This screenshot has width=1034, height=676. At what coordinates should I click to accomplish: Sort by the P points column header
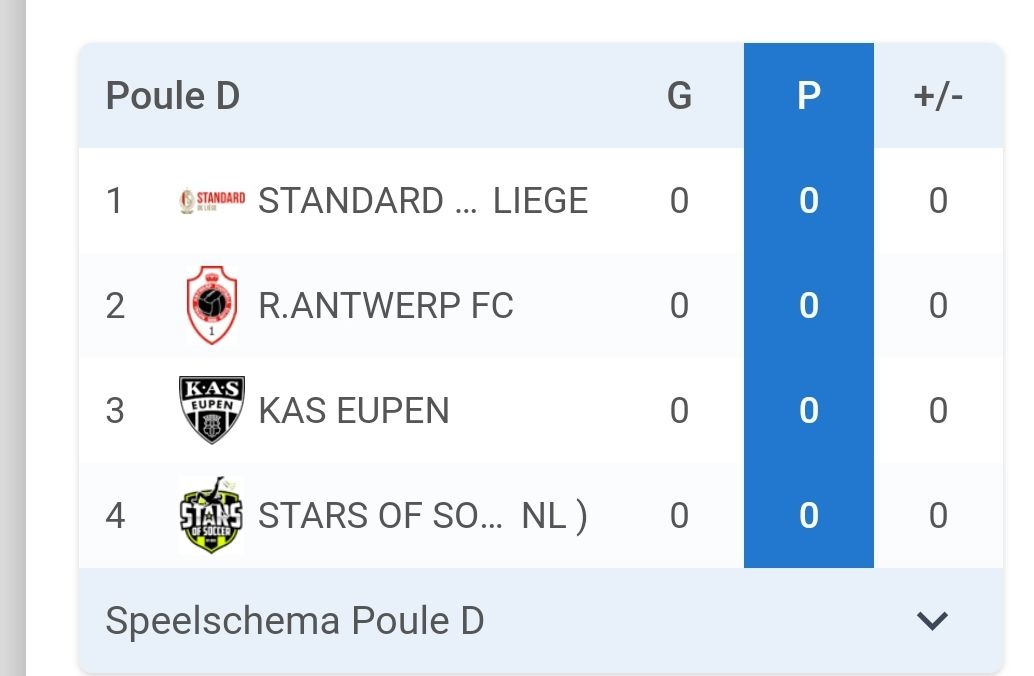pyautogui.click(x=808, y=96)
